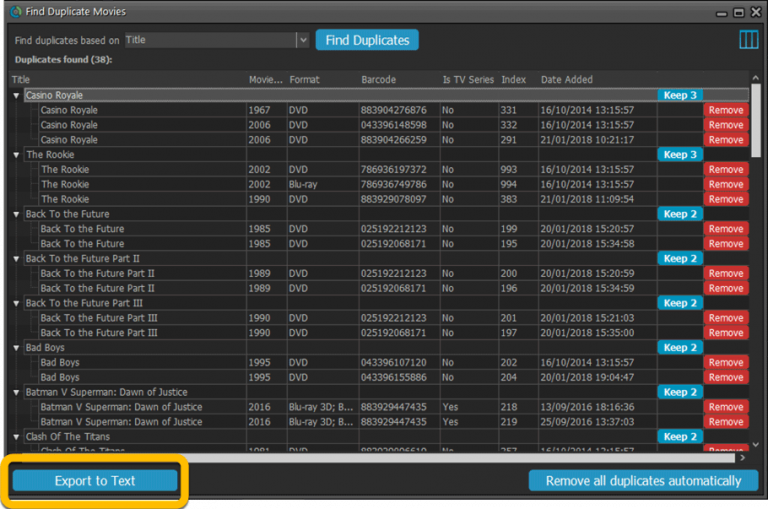
Task: Remove Casino Royale 1967 entry
Action: point(726,110)
